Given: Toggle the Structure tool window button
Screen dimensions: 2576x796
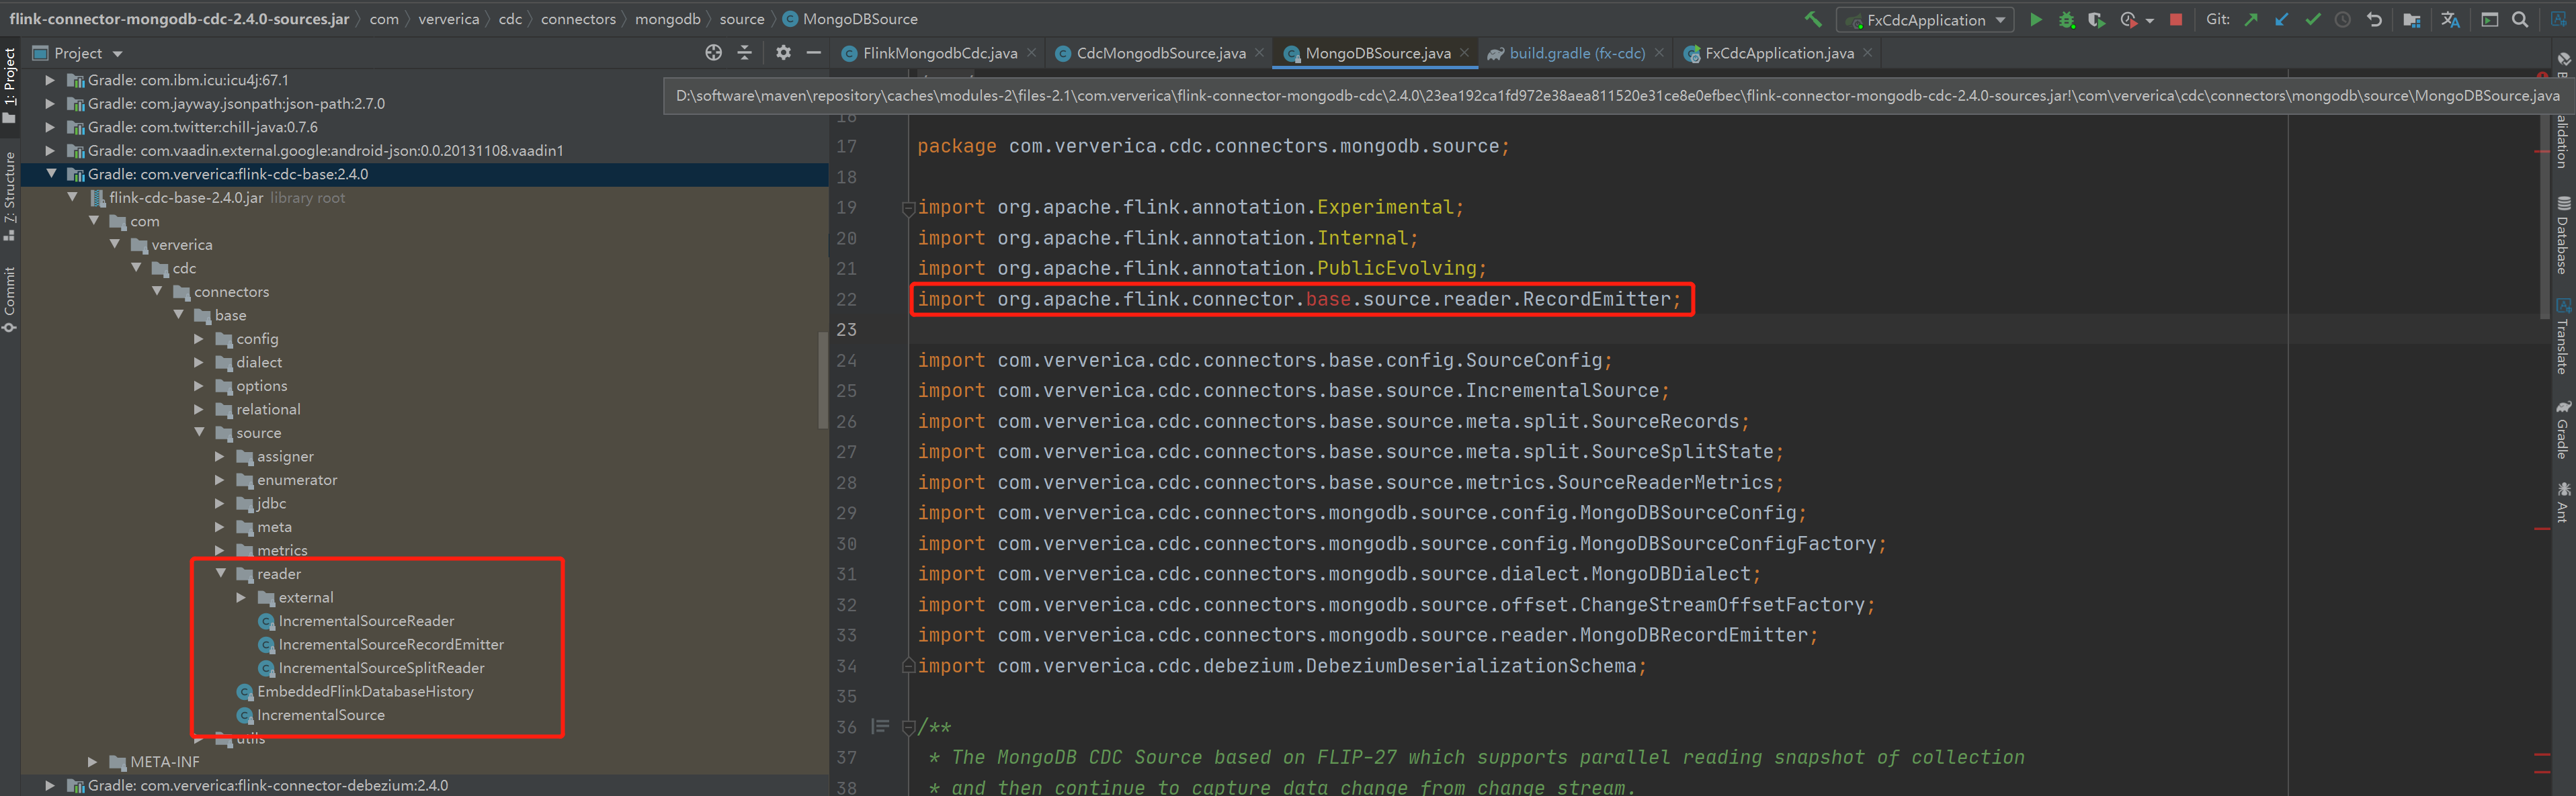Looking at the screenshot, I should tap(10, 196).
